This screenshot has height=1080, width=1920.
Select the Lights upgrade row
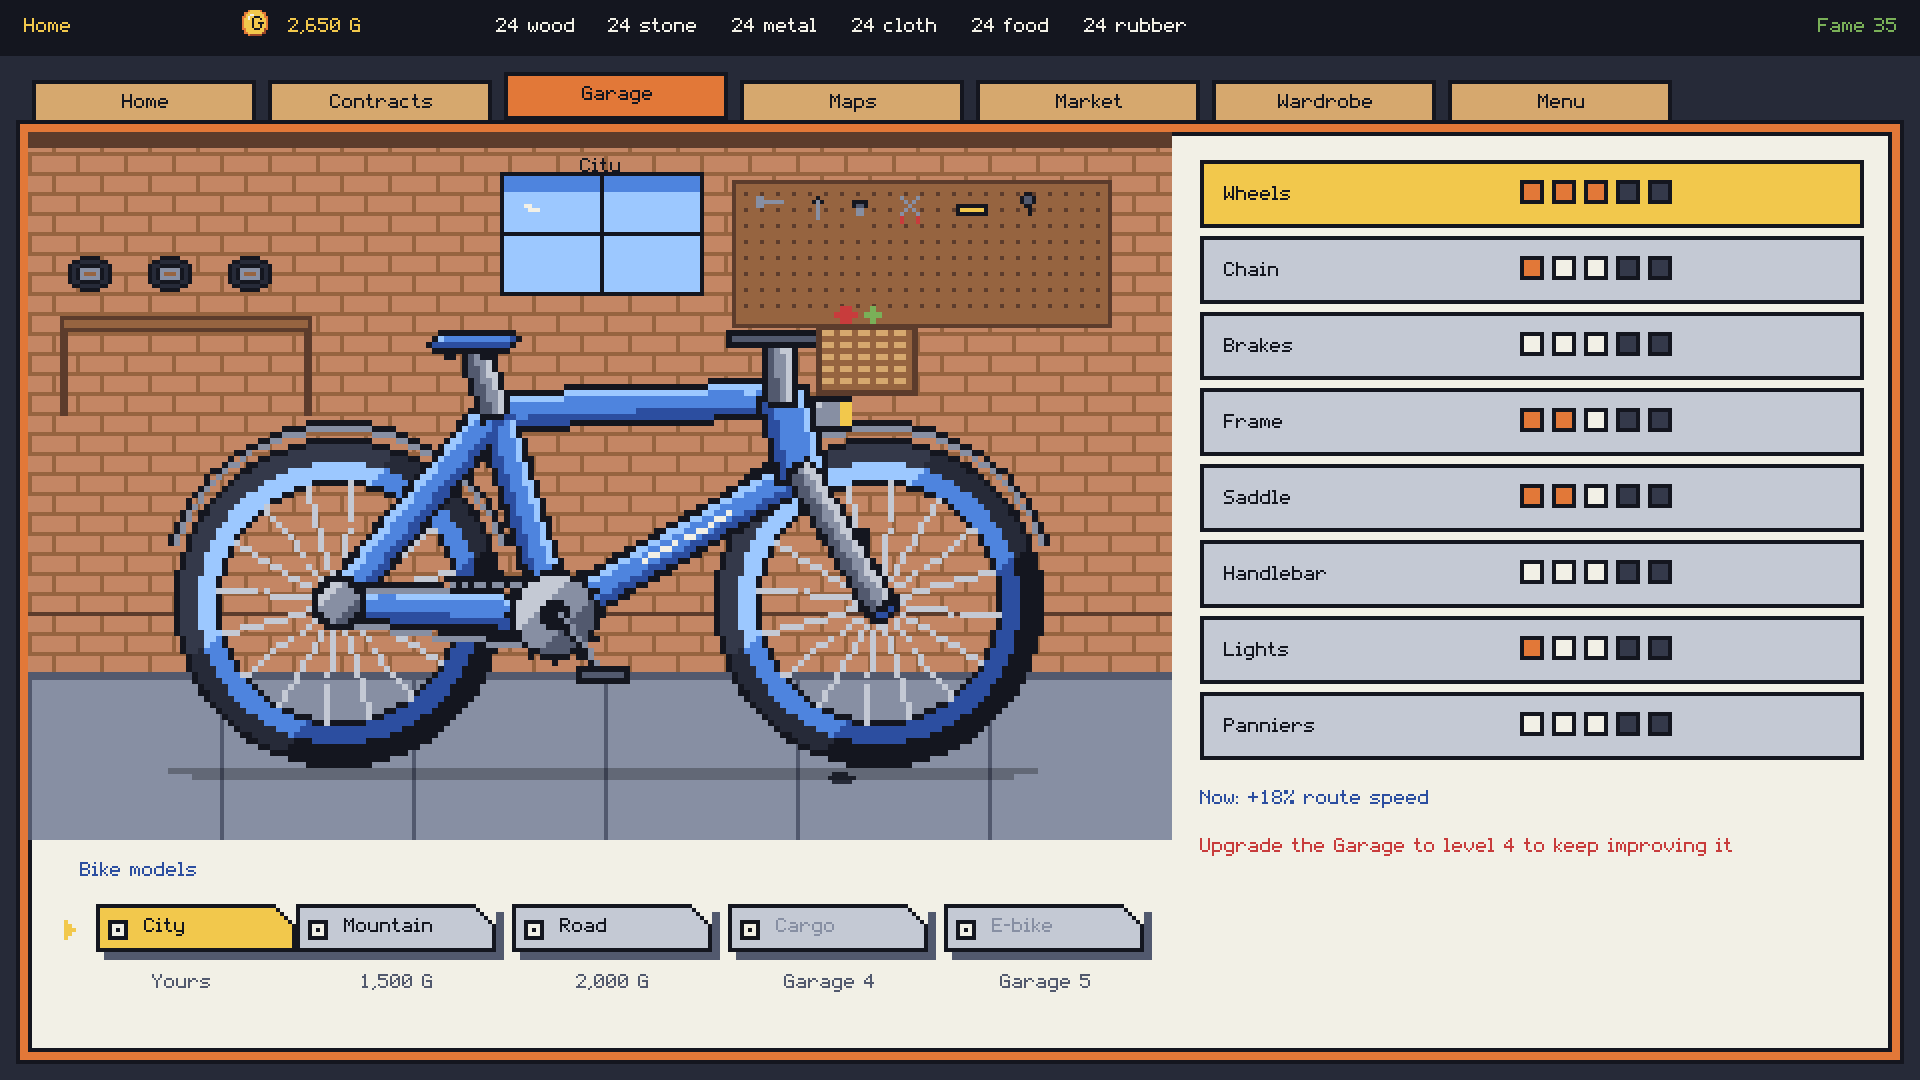(x=1531, y=649)
